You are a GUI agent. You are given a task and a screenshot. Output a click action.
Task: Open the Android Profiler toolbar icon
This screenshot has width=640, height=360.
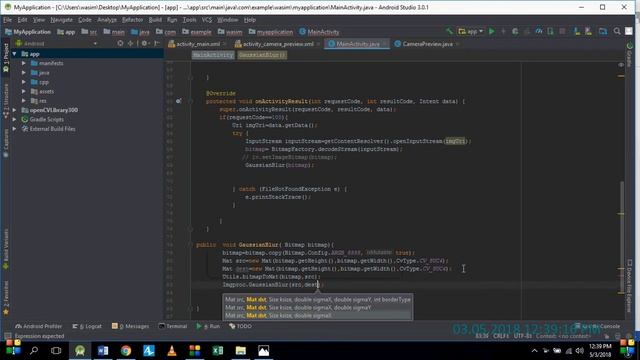click(539, 31)
